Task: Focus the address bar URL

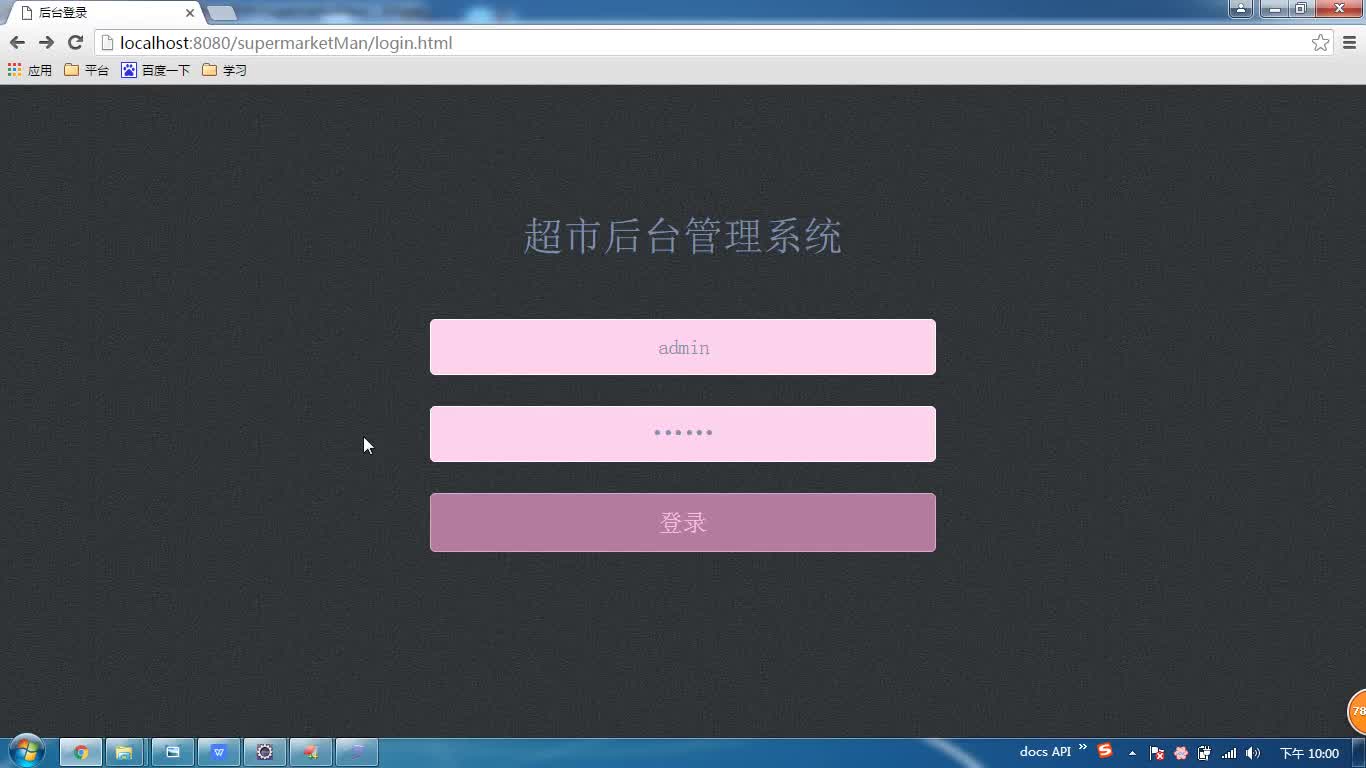Action: point(286,43)
